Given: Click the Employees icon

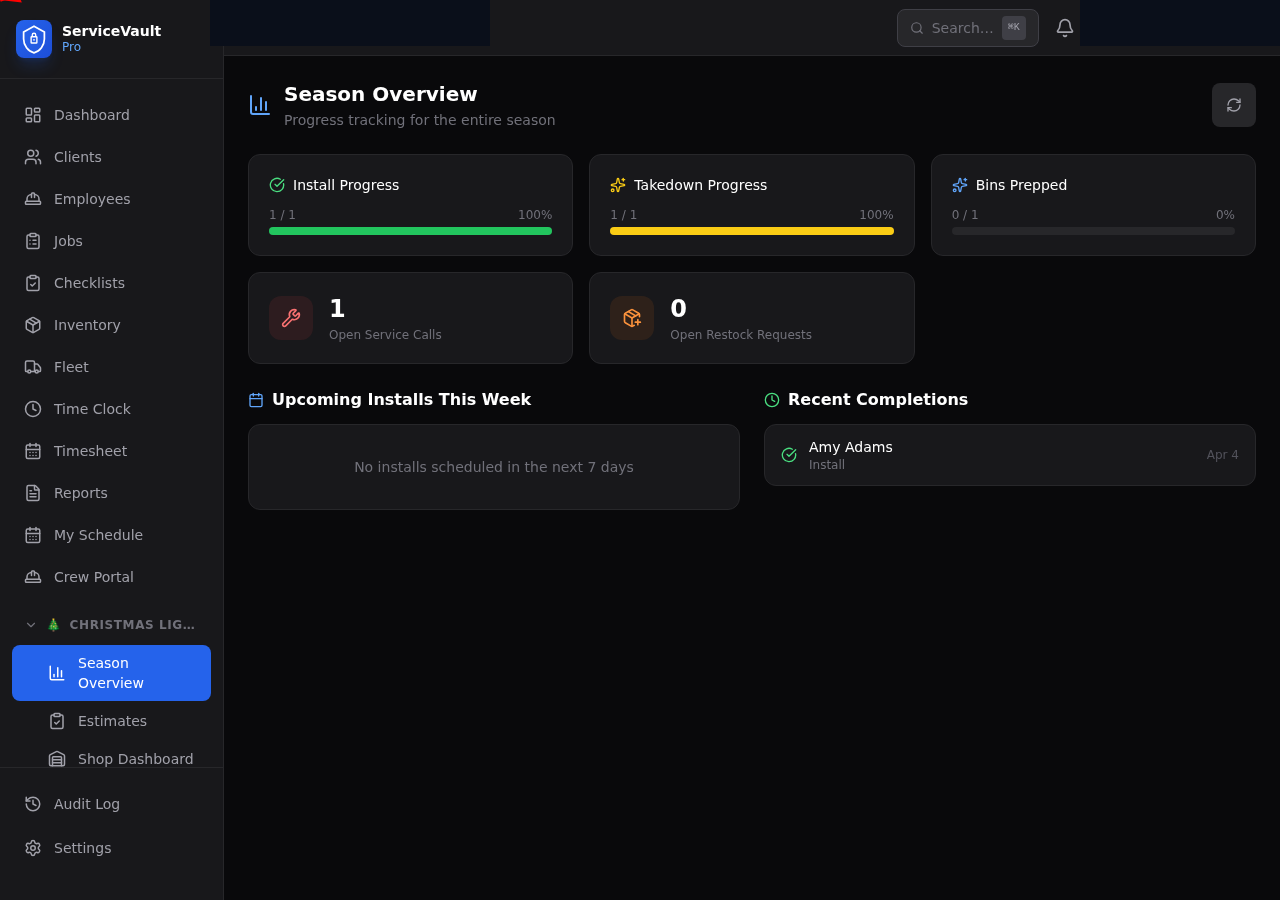Looking at the screenshot, I should (31, 198).
